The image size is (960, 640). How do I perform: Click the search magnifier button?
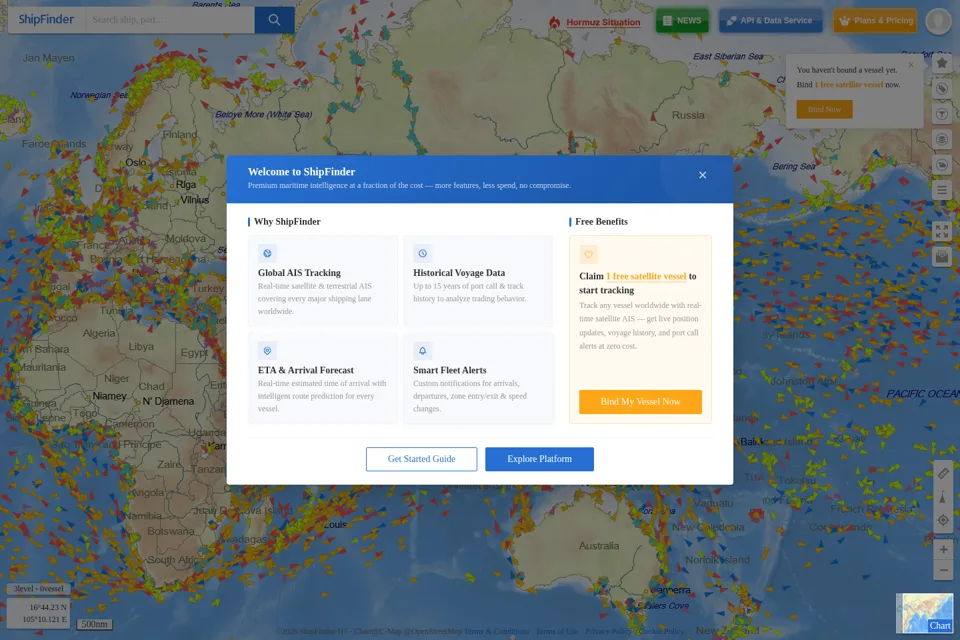coord(274,20)
